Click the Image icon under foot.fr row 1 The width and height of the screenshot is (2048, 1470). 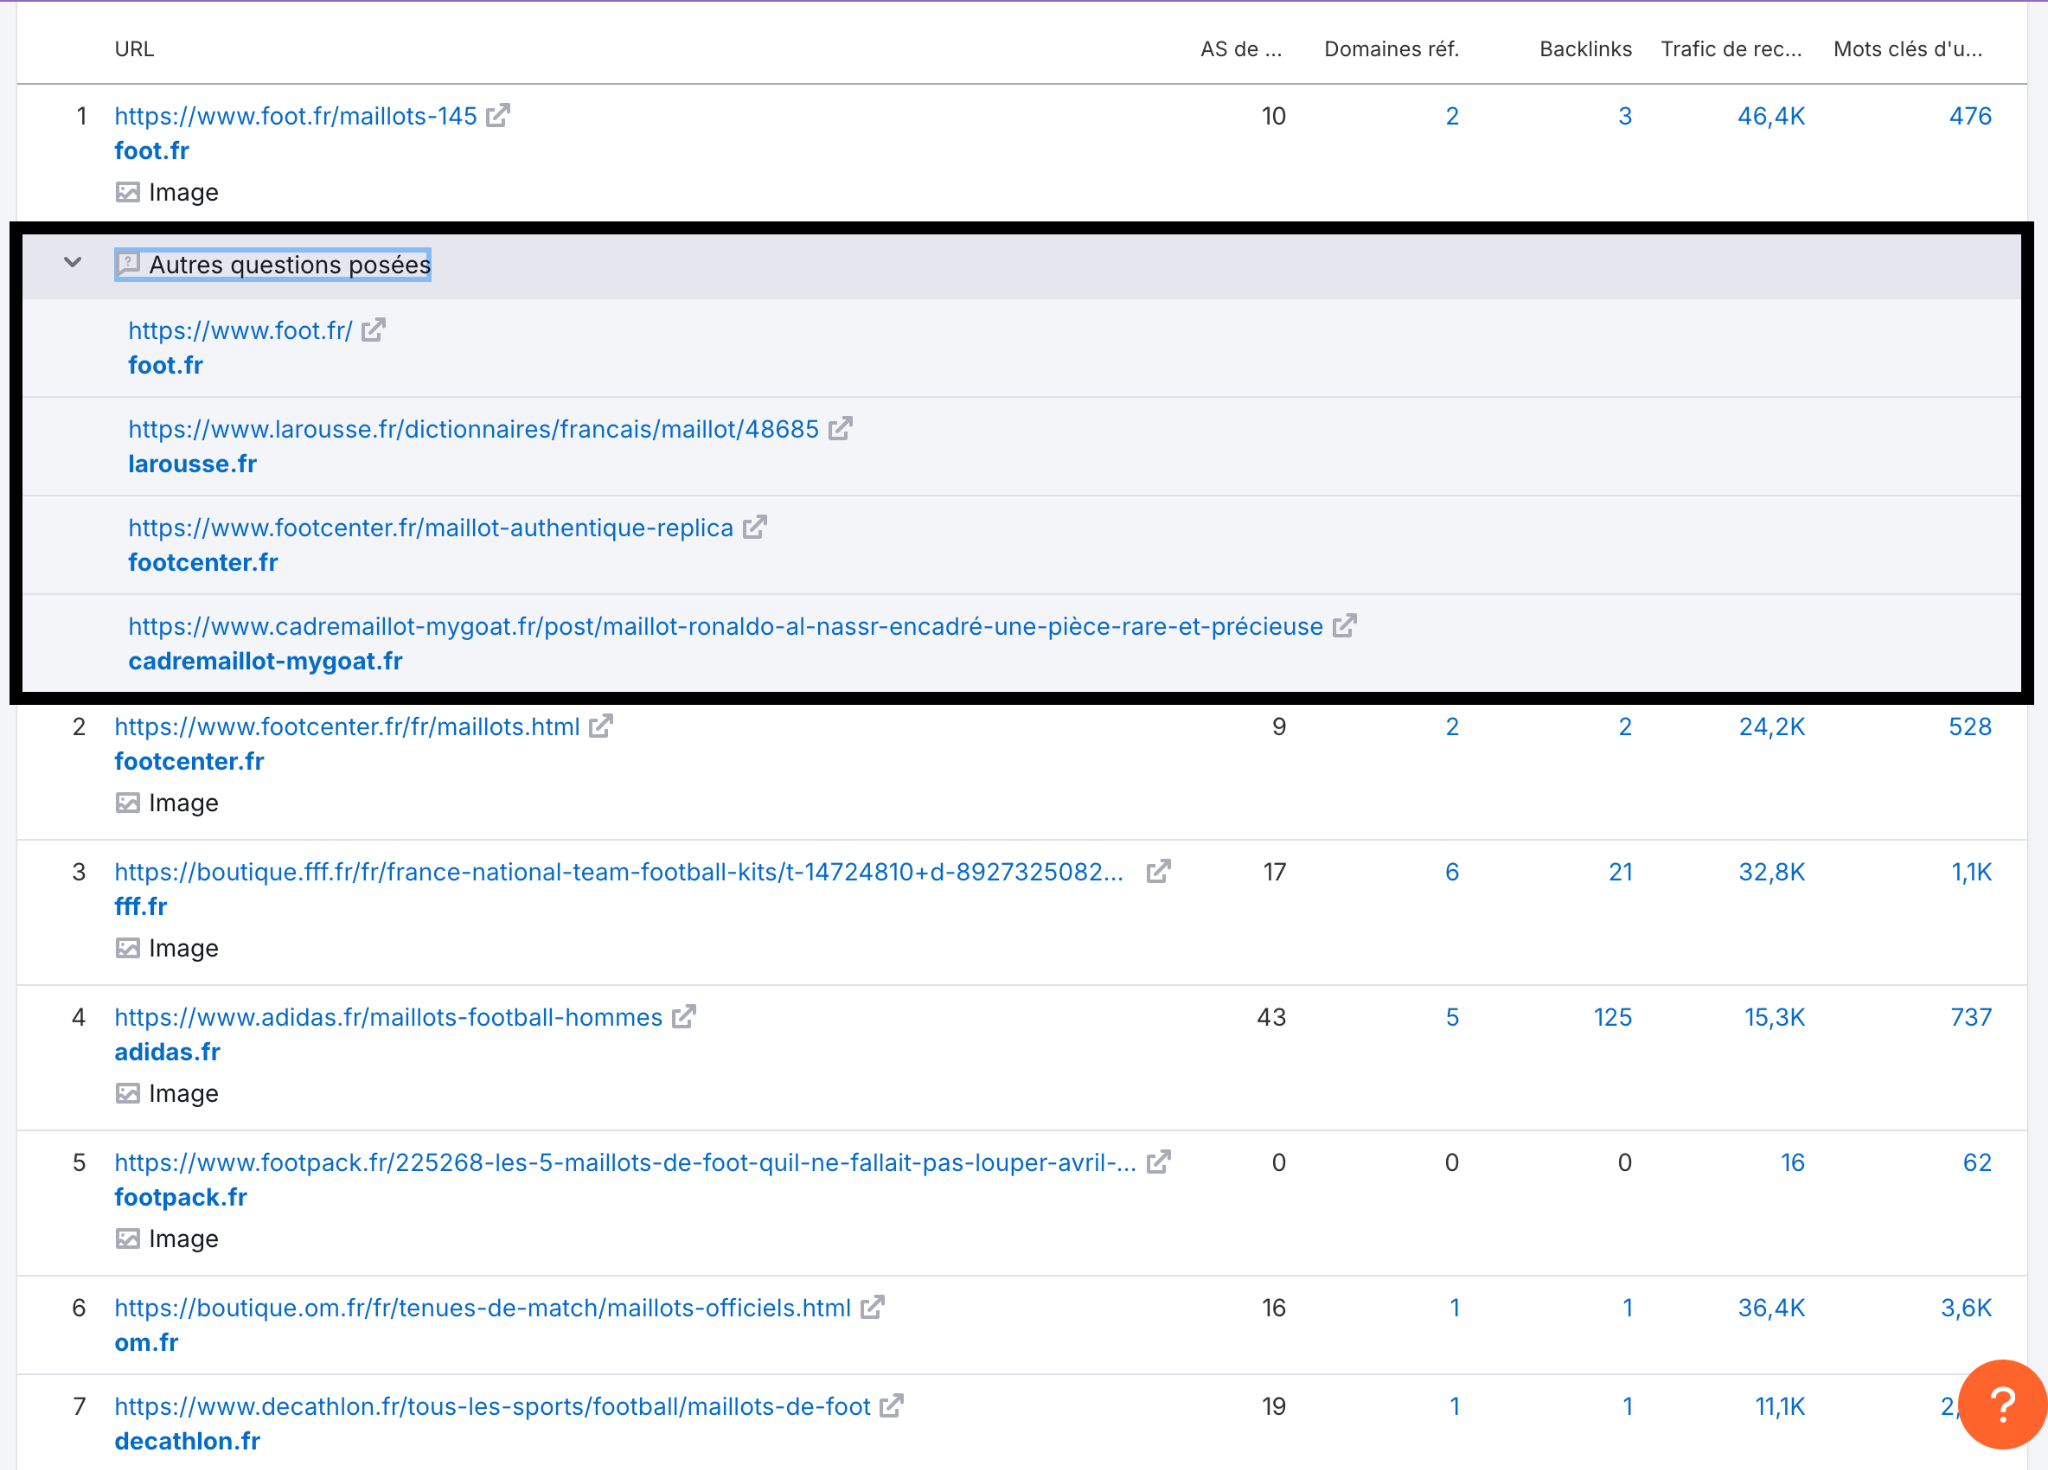pos(128,192)
